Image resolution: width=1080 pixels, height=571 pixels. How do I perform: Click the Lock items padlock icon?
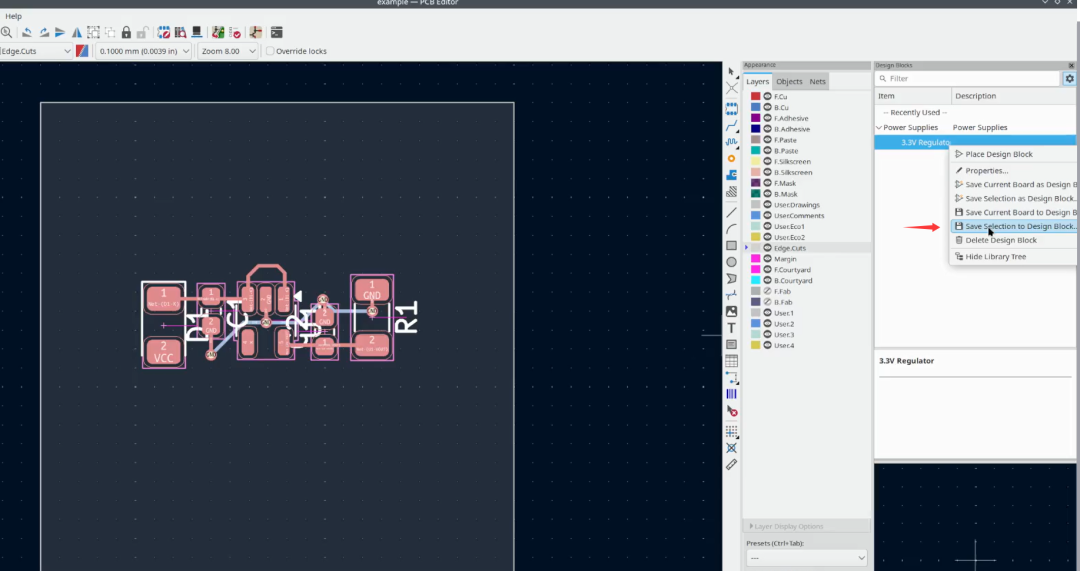pos(126,32)
